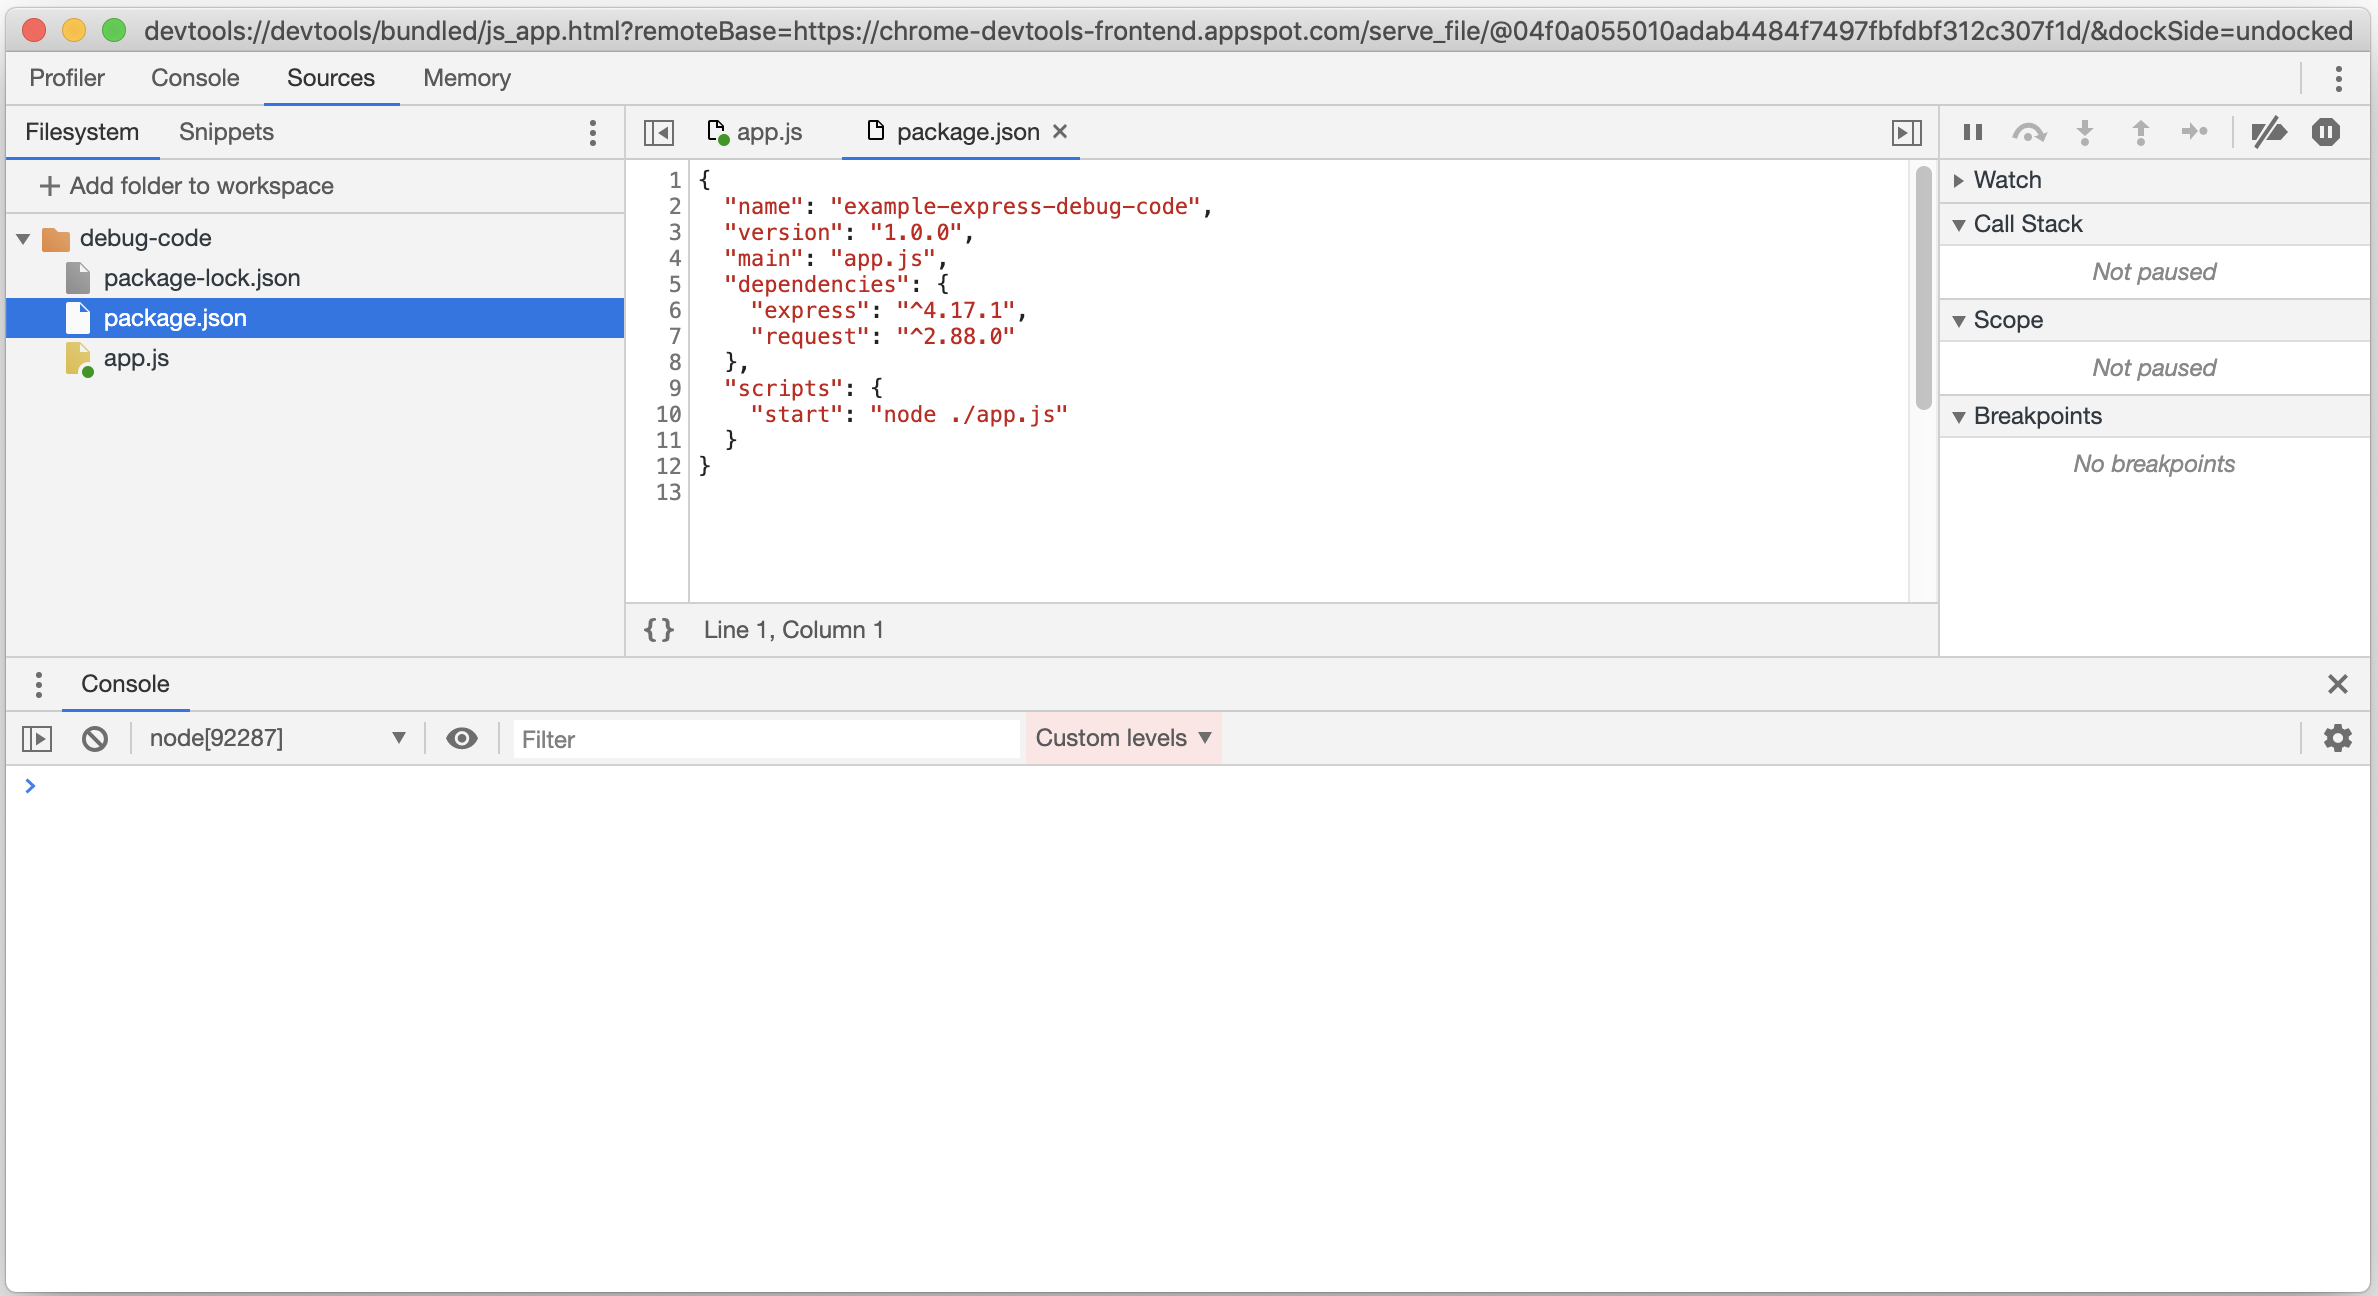
Task: Step over the next function call
Action: pyautogui.click(x=2029, y=132)
